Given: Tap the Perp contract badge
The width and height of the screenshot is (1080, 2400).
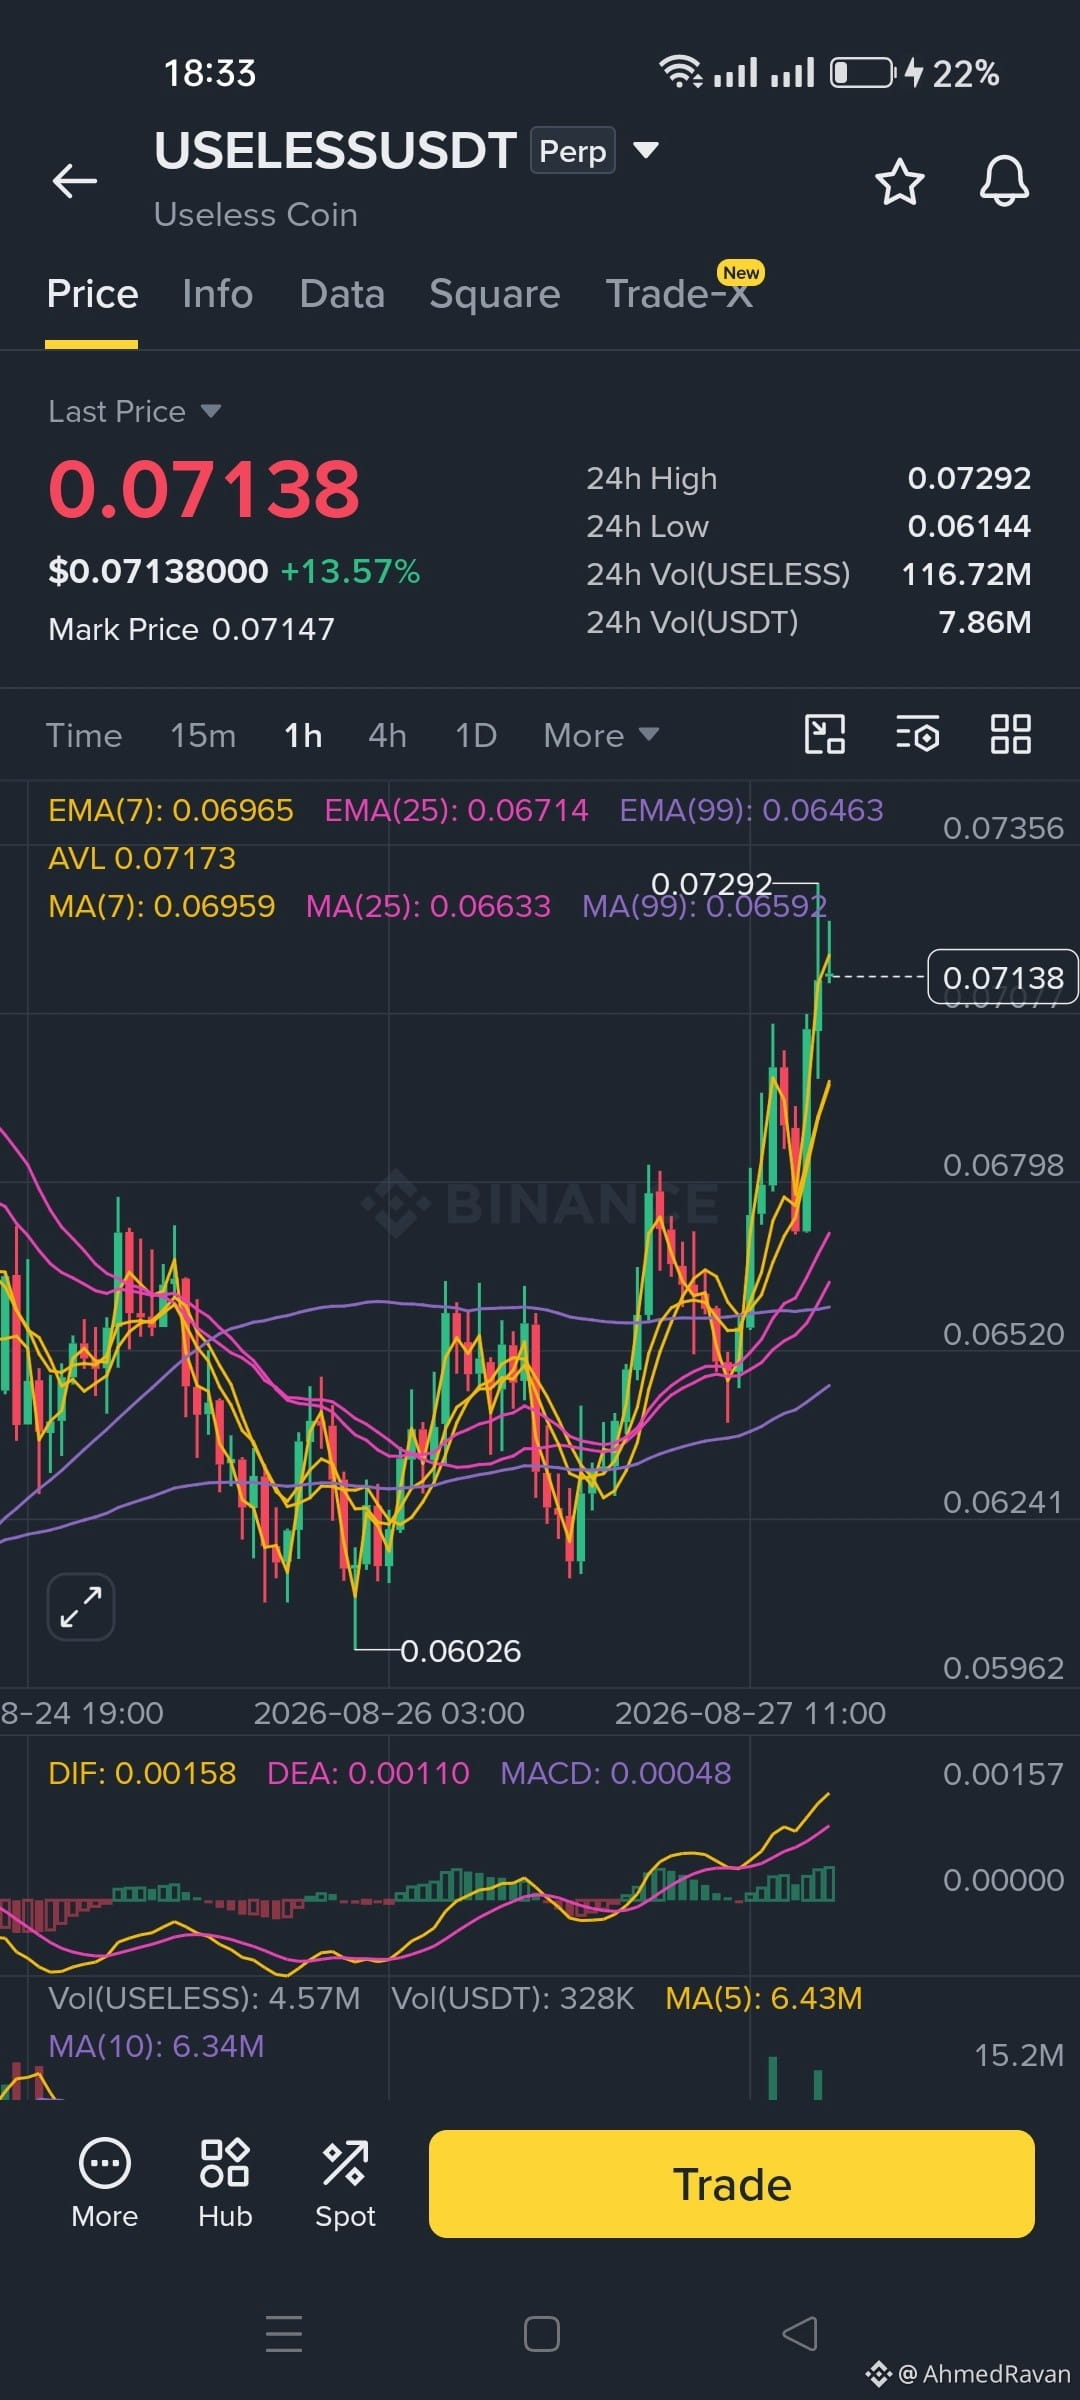Looking at the screenshot, I should tap(572, 151).
